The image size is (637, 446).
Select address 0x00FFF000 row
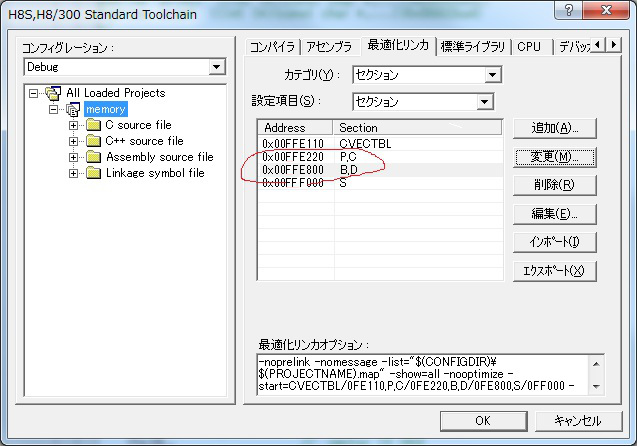[380, 183]
